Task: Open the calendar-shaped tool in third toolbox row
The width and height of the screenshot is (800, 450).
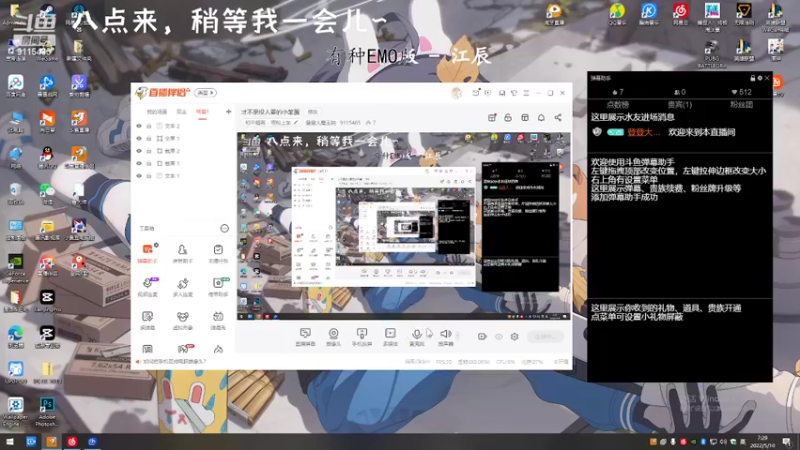Action: 218,320
